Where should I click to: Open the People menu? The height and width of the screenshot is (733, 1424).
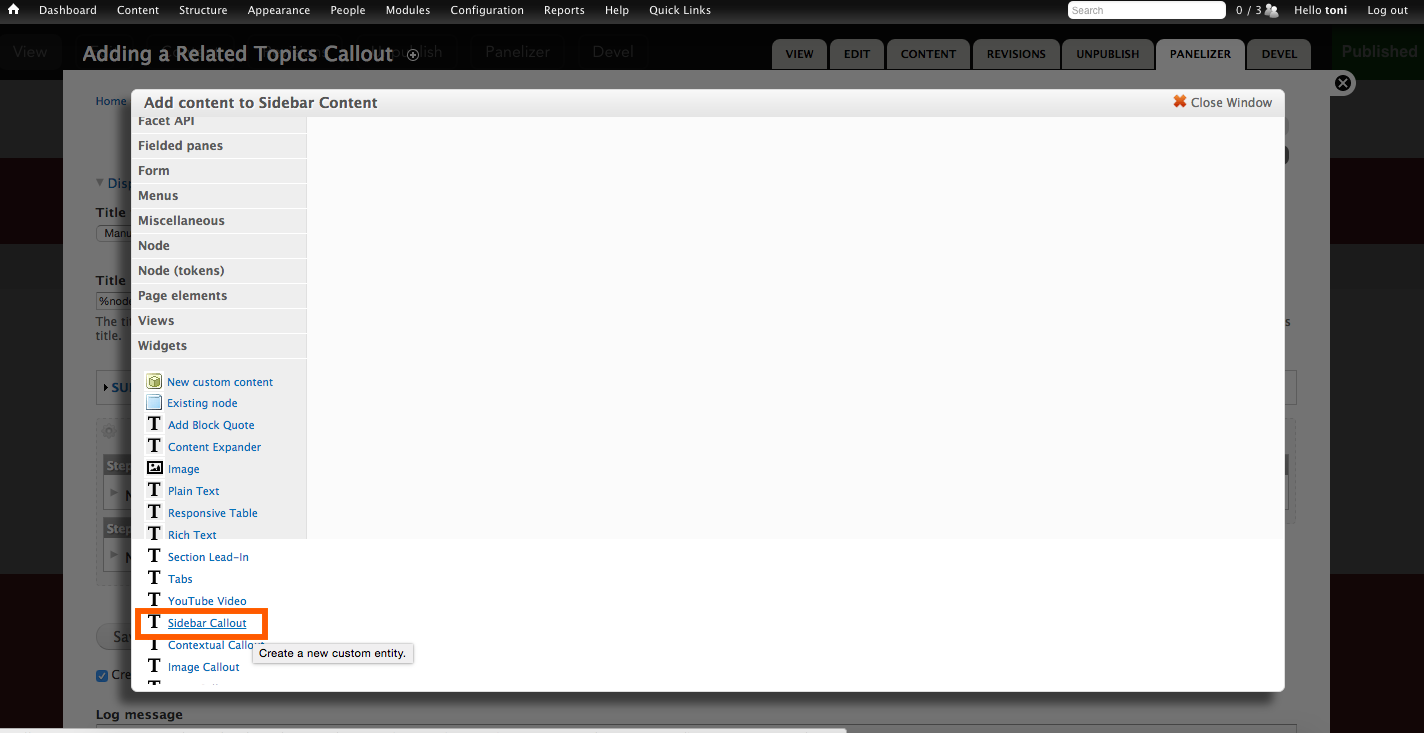click(x=348, y=10)
